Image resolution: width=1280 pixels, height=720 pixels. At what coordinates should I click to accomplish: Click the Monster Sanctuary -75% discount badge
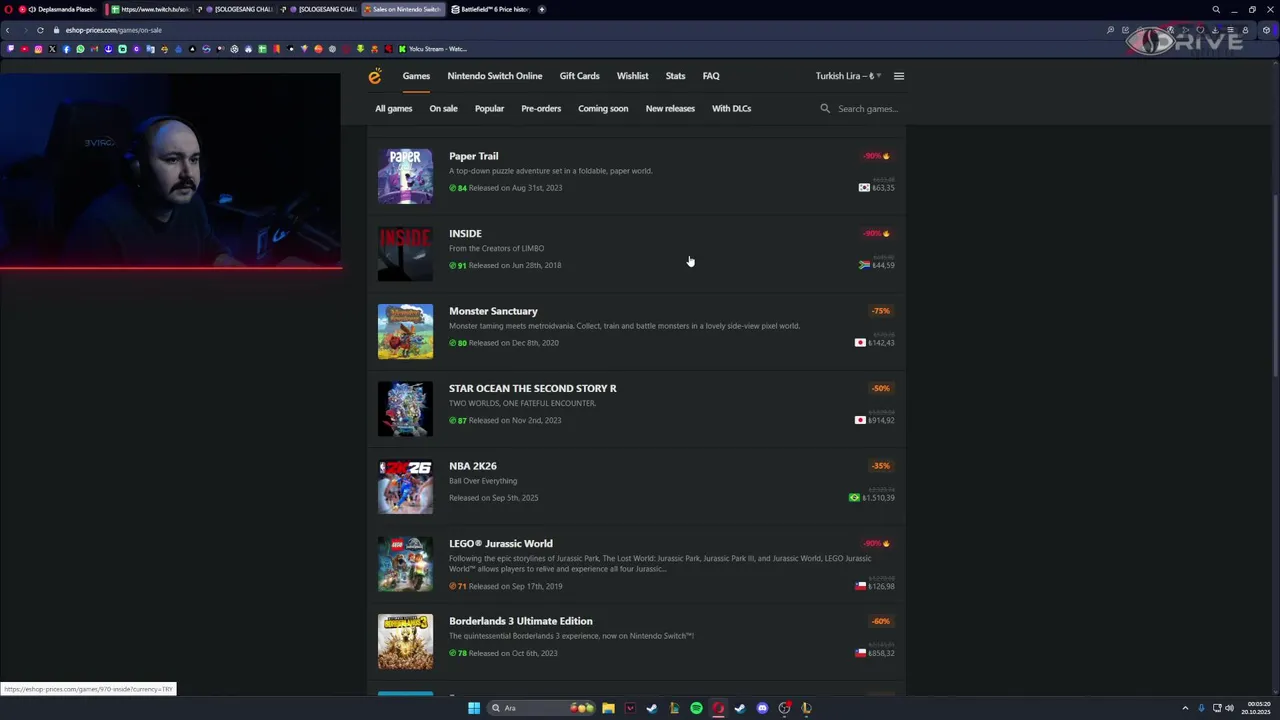(880, 311)
